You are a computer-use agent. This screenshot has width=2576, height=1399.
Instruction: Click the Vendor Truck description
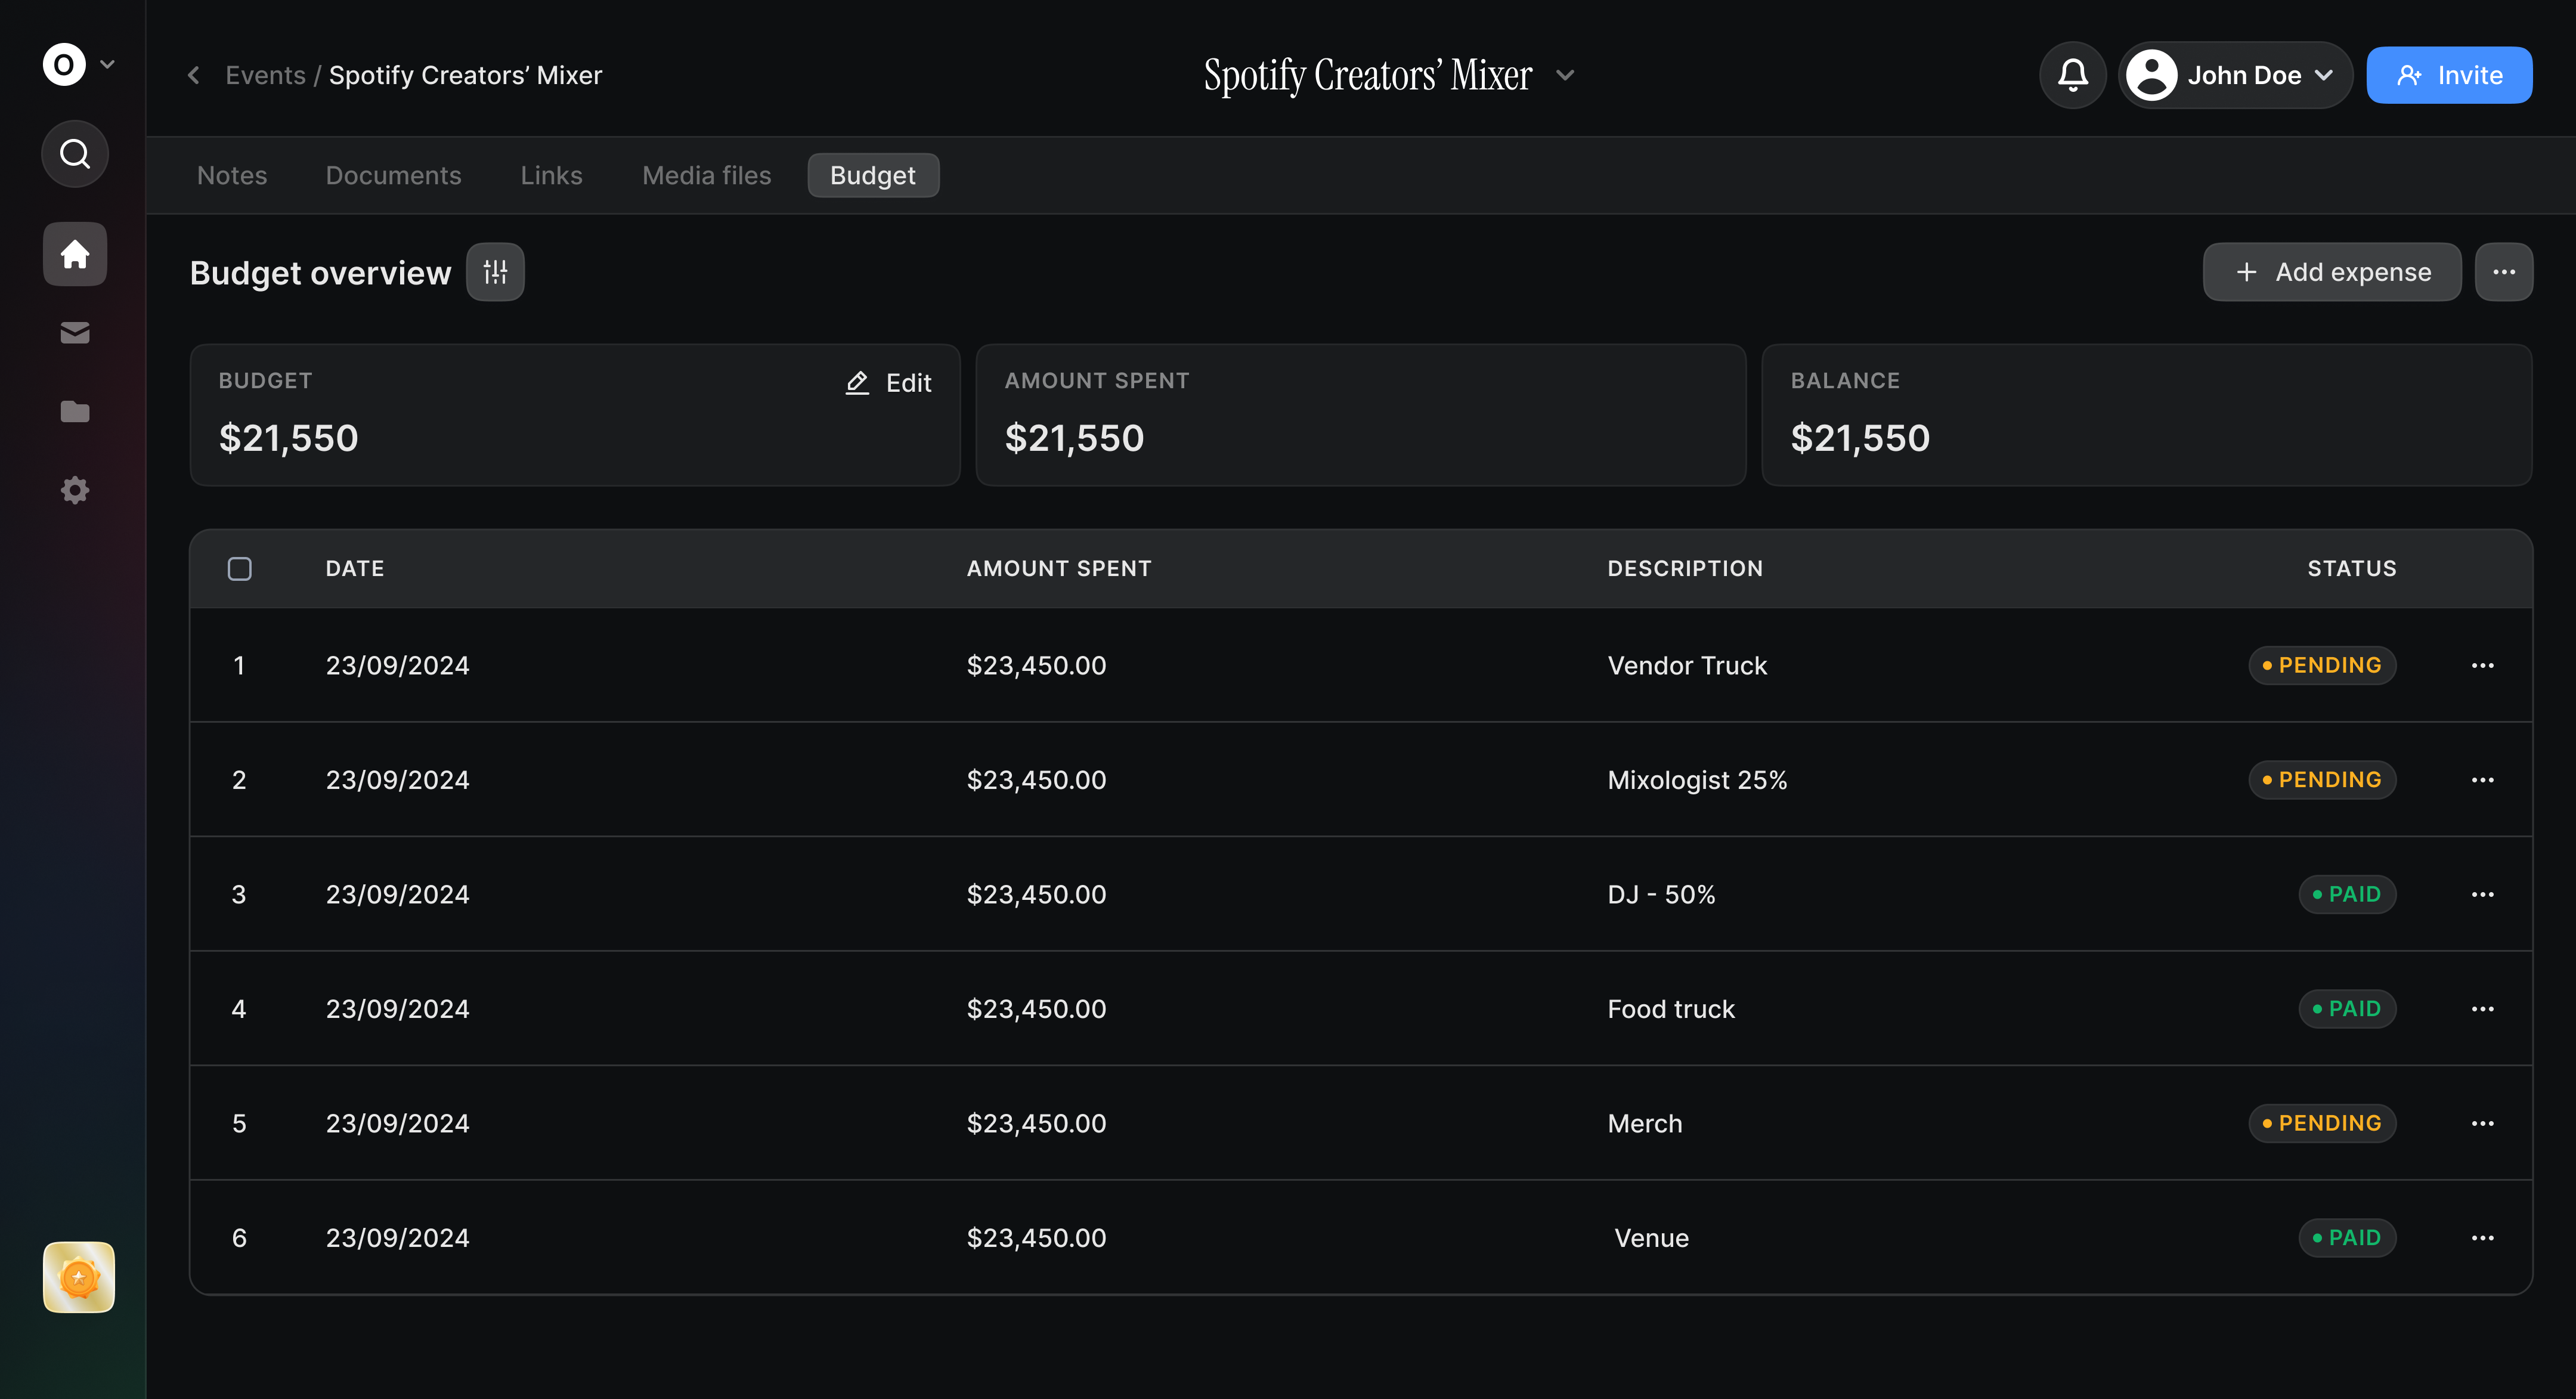(1687, 665)
